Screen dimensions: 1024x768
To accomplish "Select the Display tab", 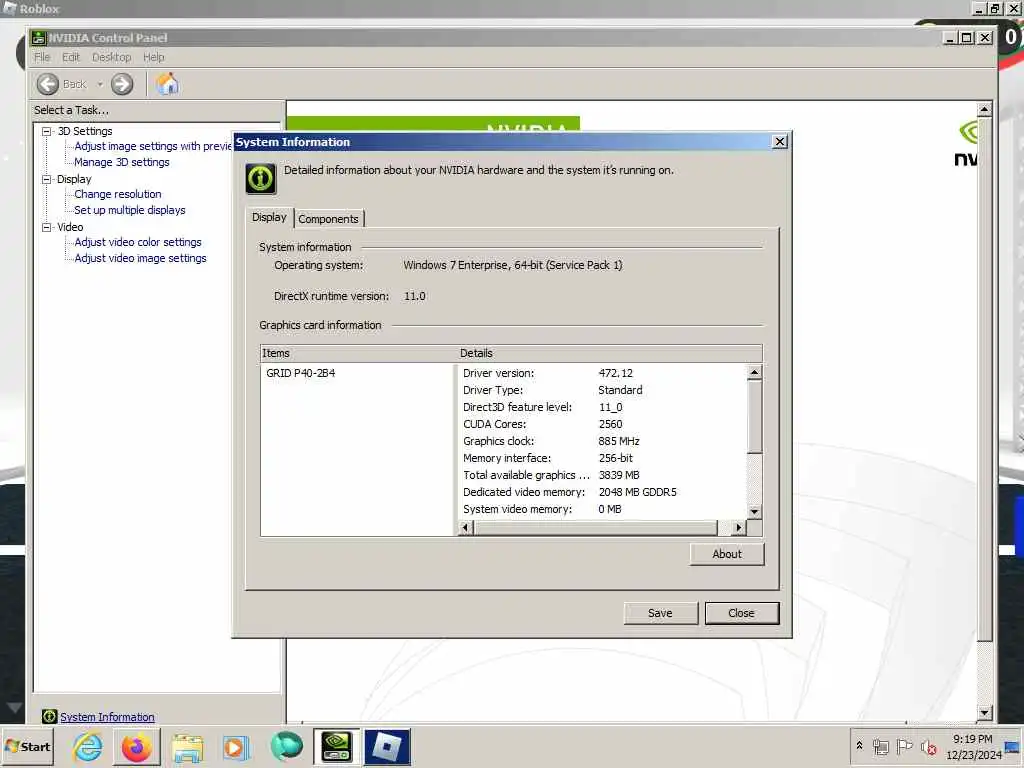I will pyautogui.click(x=269, y=217).
